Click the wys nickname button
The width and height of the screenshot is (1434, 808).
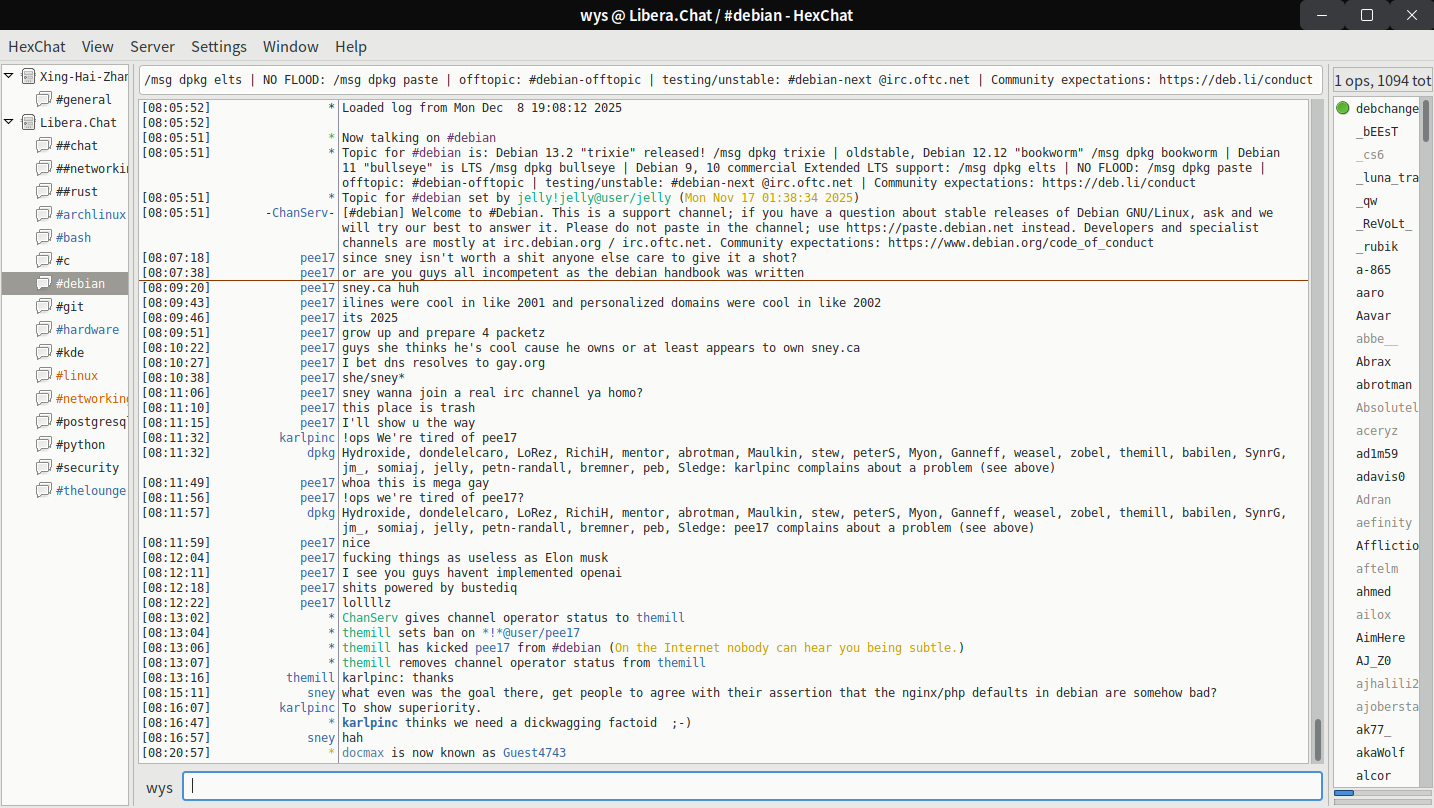(x=159, y=788)
